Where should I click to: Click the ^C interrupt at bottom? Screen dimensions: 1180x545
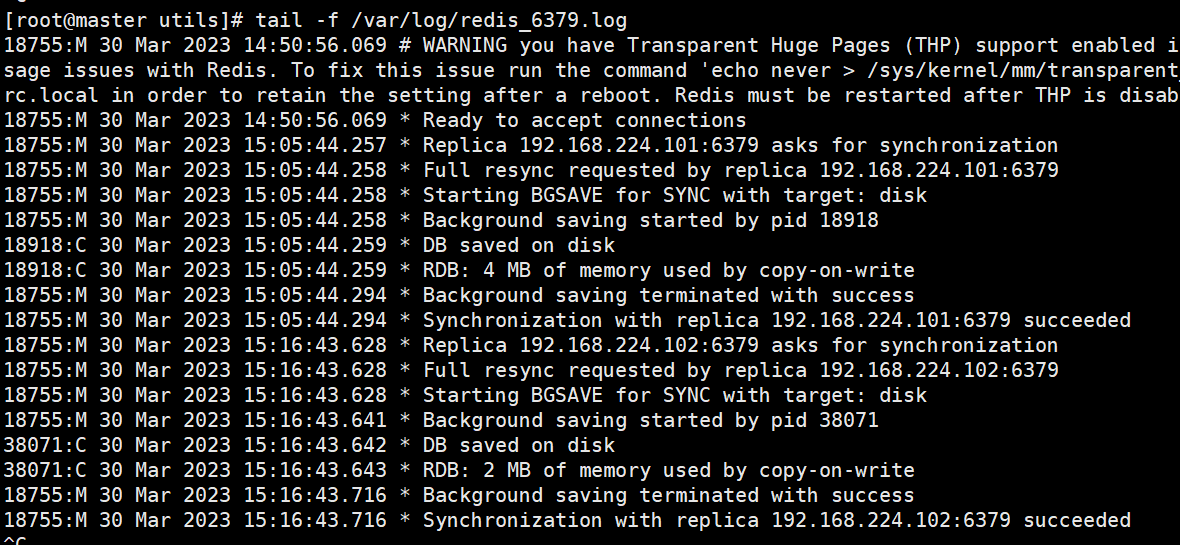click(x=14, y=541)
